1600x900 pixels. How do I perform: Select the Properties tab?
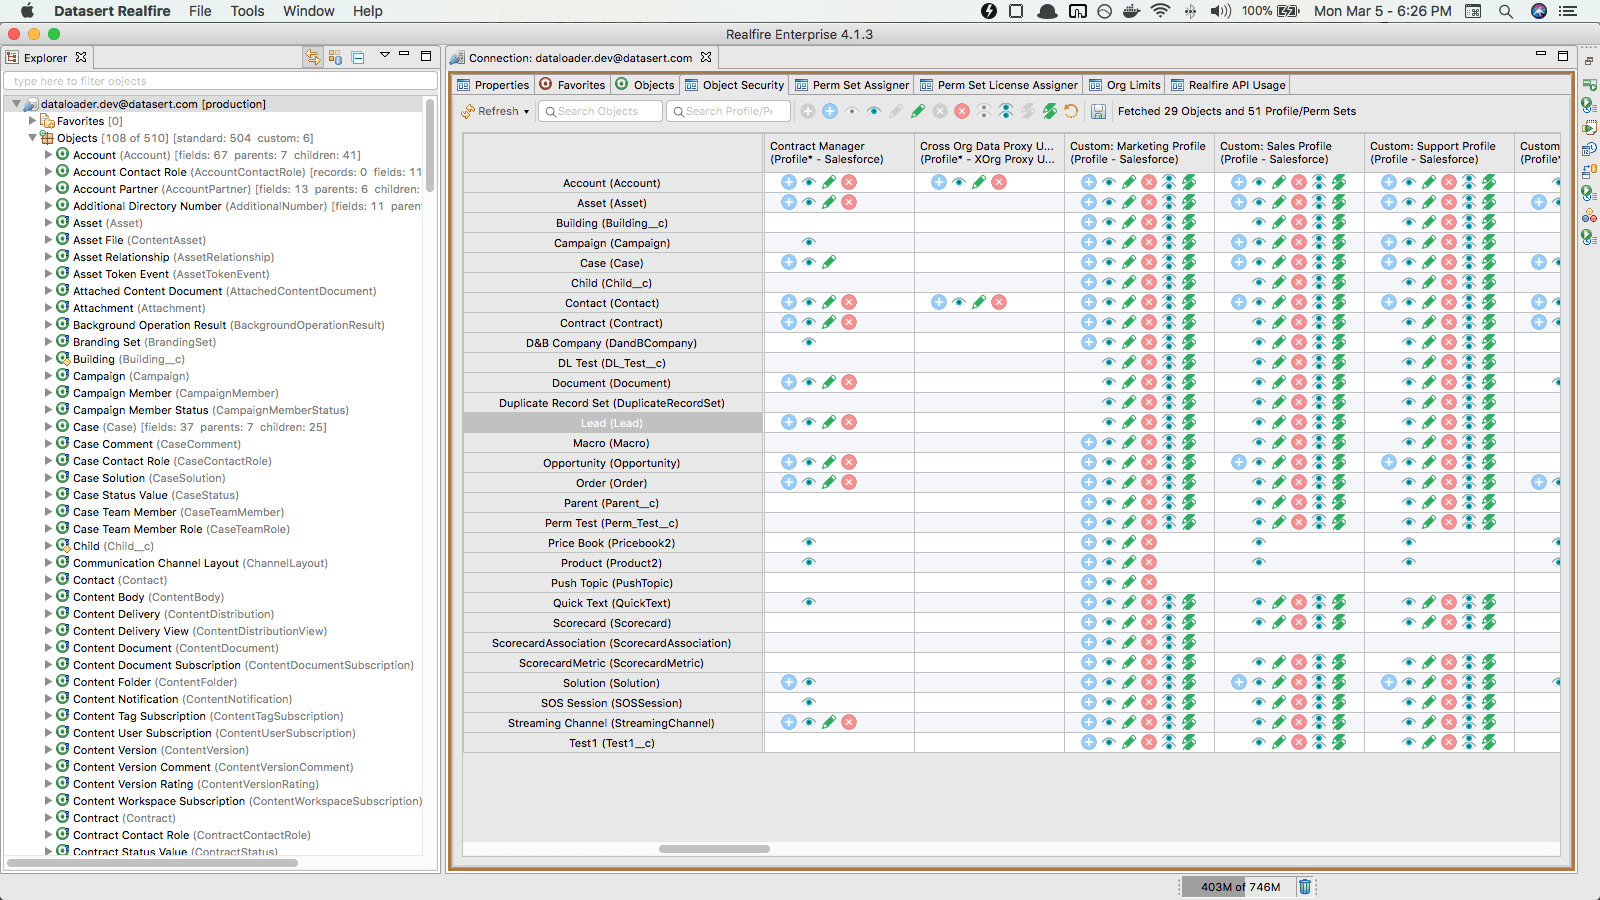click(x=493, y=85)
